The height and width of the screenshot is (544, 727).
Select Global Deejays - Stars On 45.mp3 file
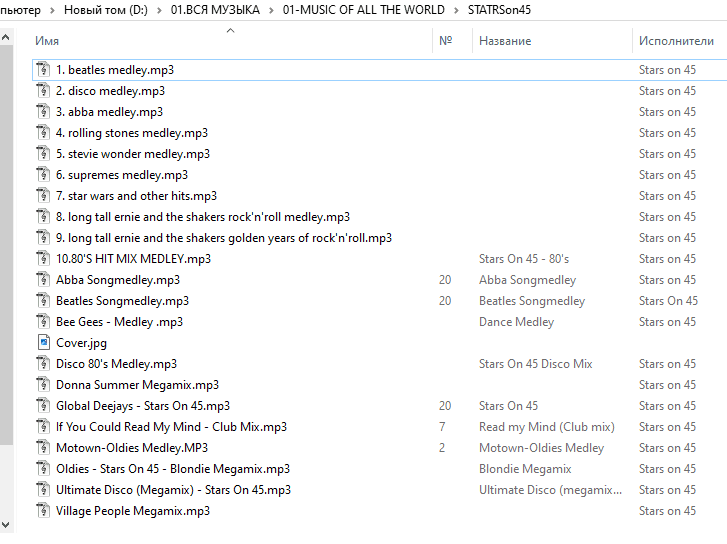[x=142, y=406]
